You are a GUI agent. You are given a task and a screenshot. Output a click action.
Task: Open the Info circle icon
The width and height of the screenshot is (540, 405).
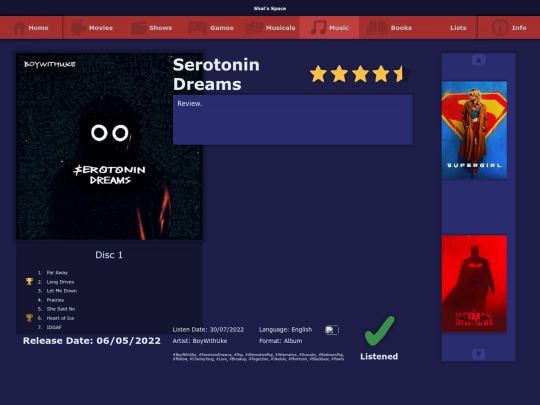tap(500, 28)
